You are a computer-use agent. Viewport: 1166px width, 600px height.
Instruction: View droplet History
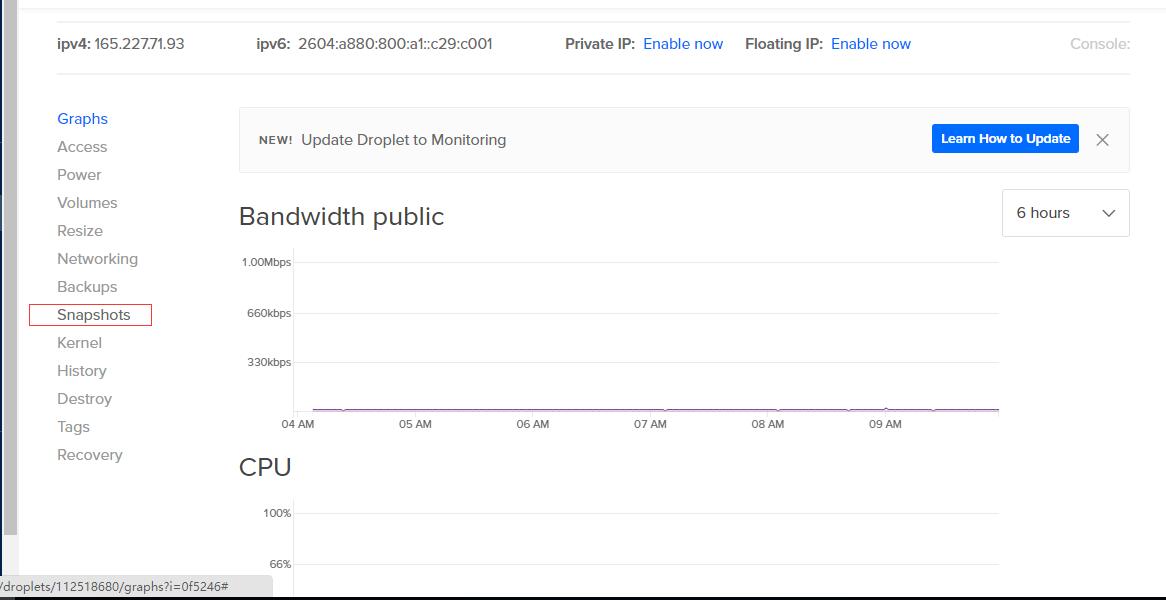[81, 371]
